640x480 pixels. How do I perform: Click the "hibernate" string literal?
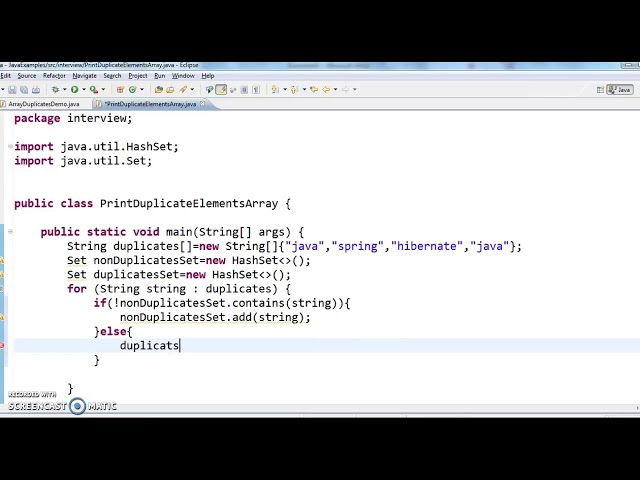pyautogui.click(x=427, y=246)
